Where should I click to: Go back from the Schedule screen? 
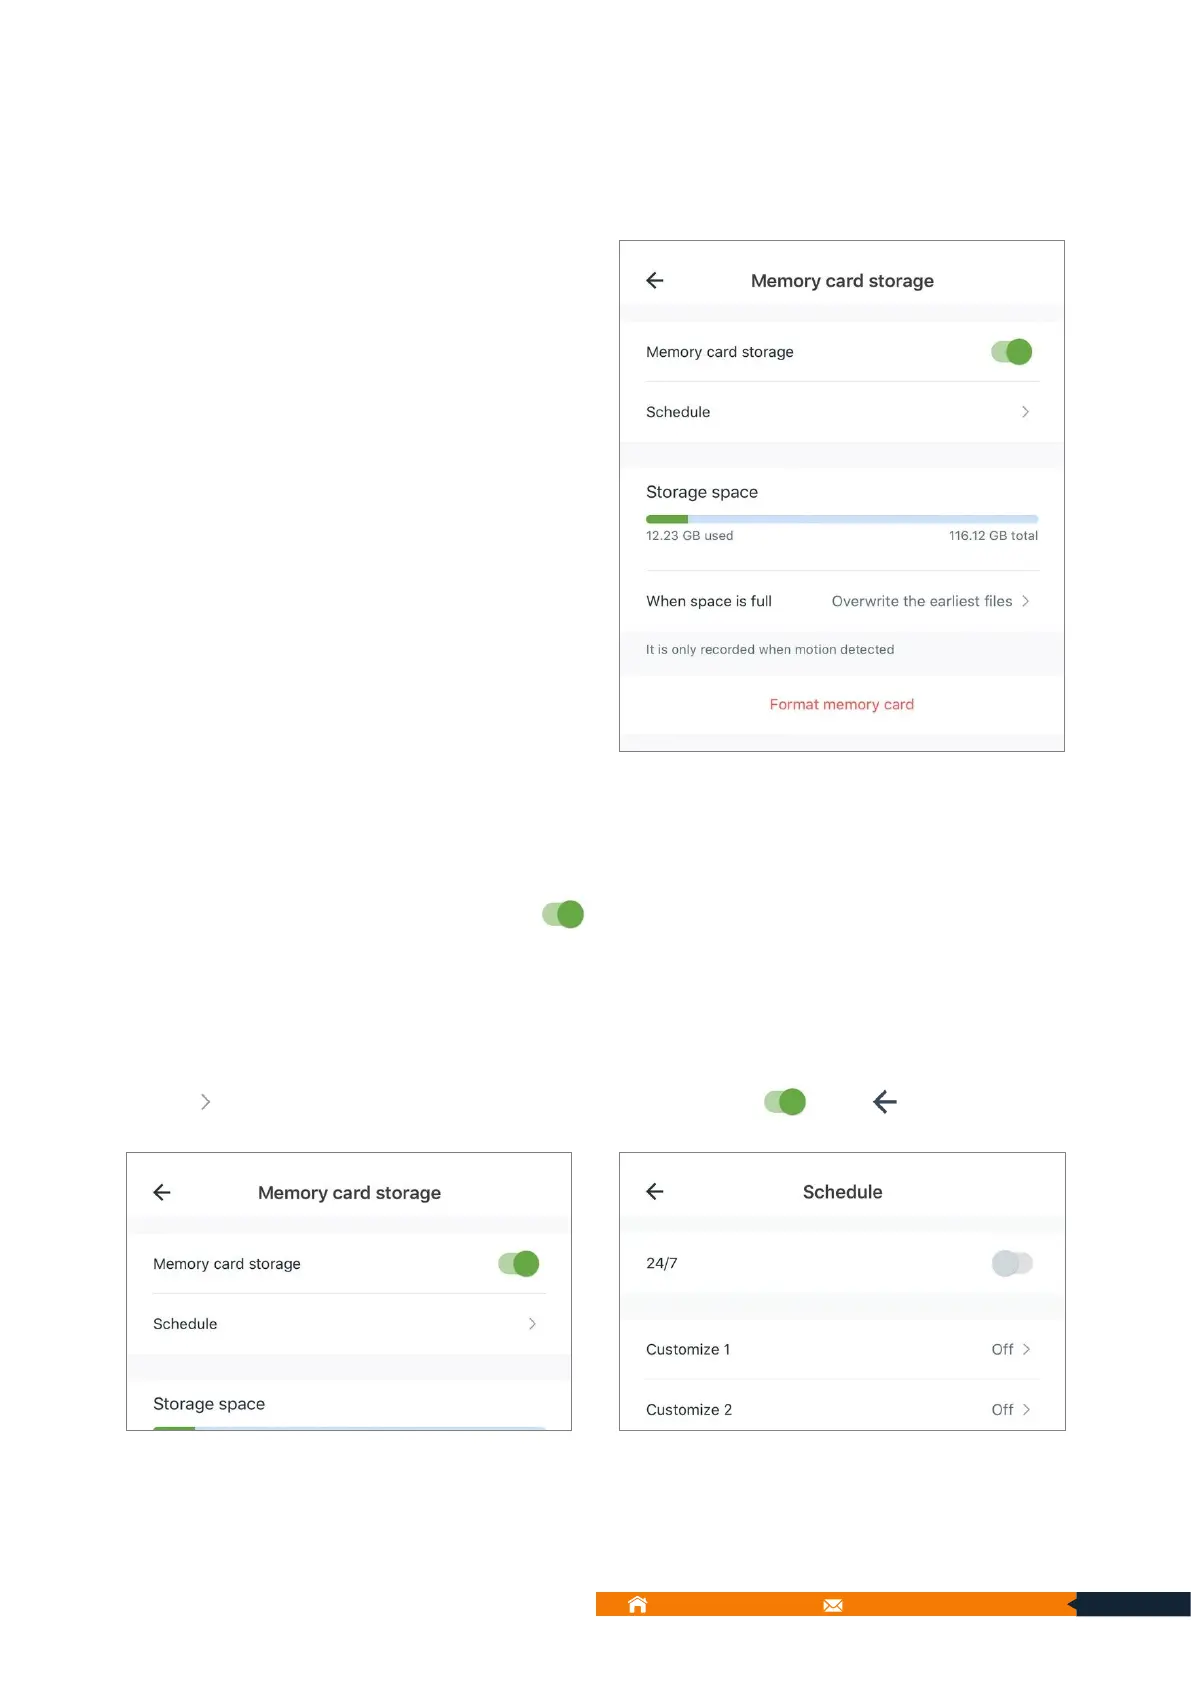[x=655, y=1191]
